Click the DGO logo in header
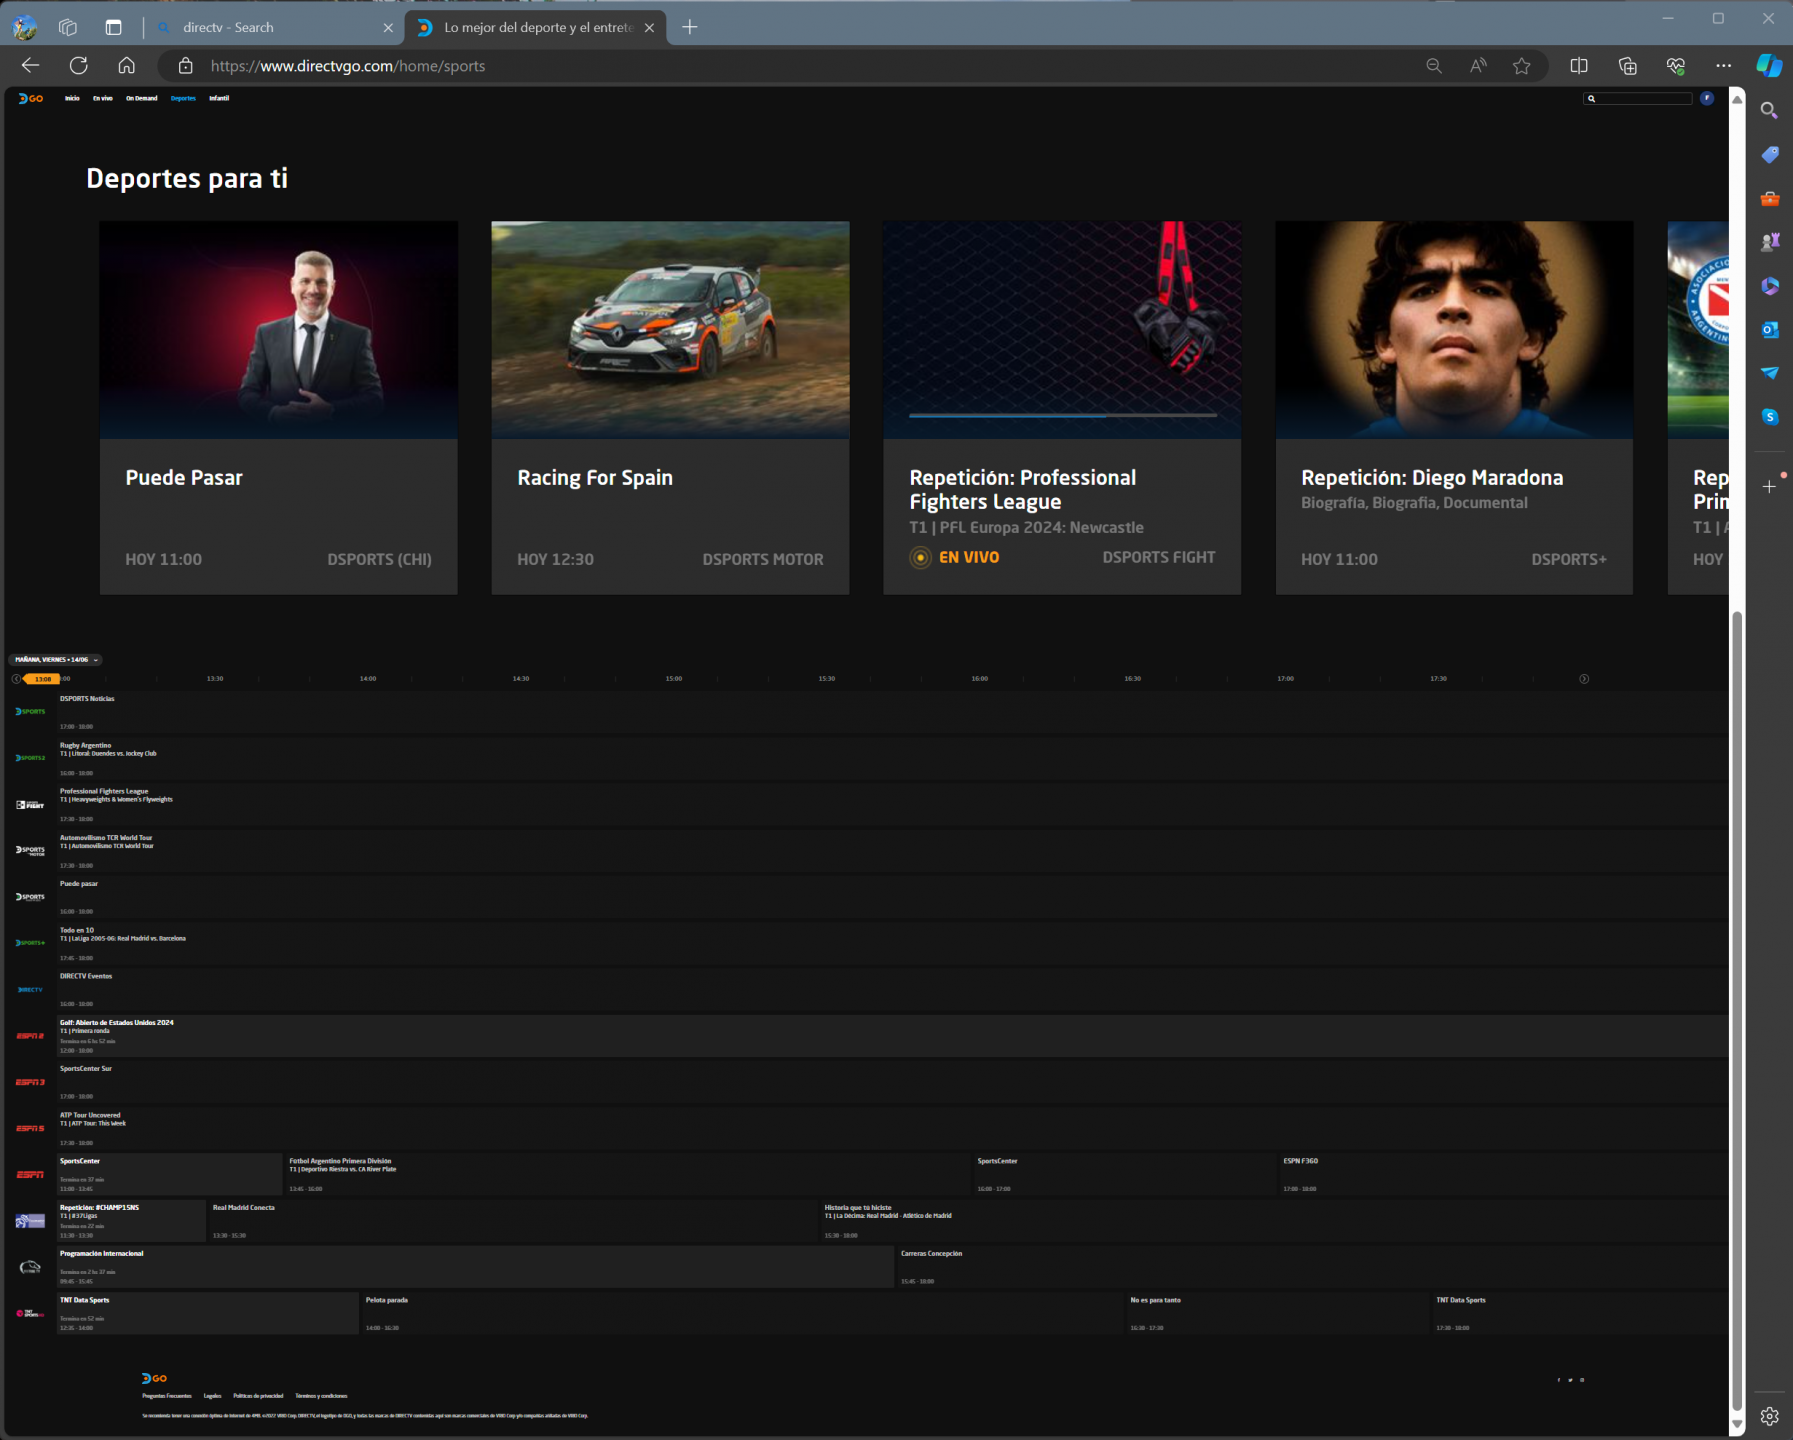 [31, 98]
